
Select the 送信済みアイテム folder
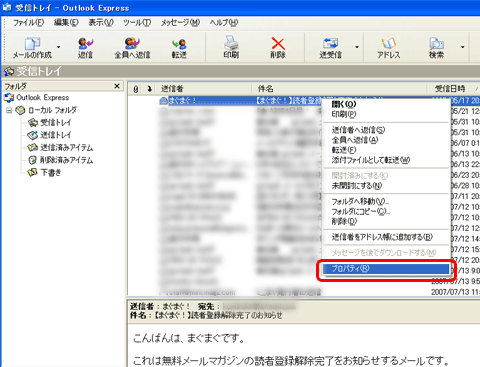67,147
